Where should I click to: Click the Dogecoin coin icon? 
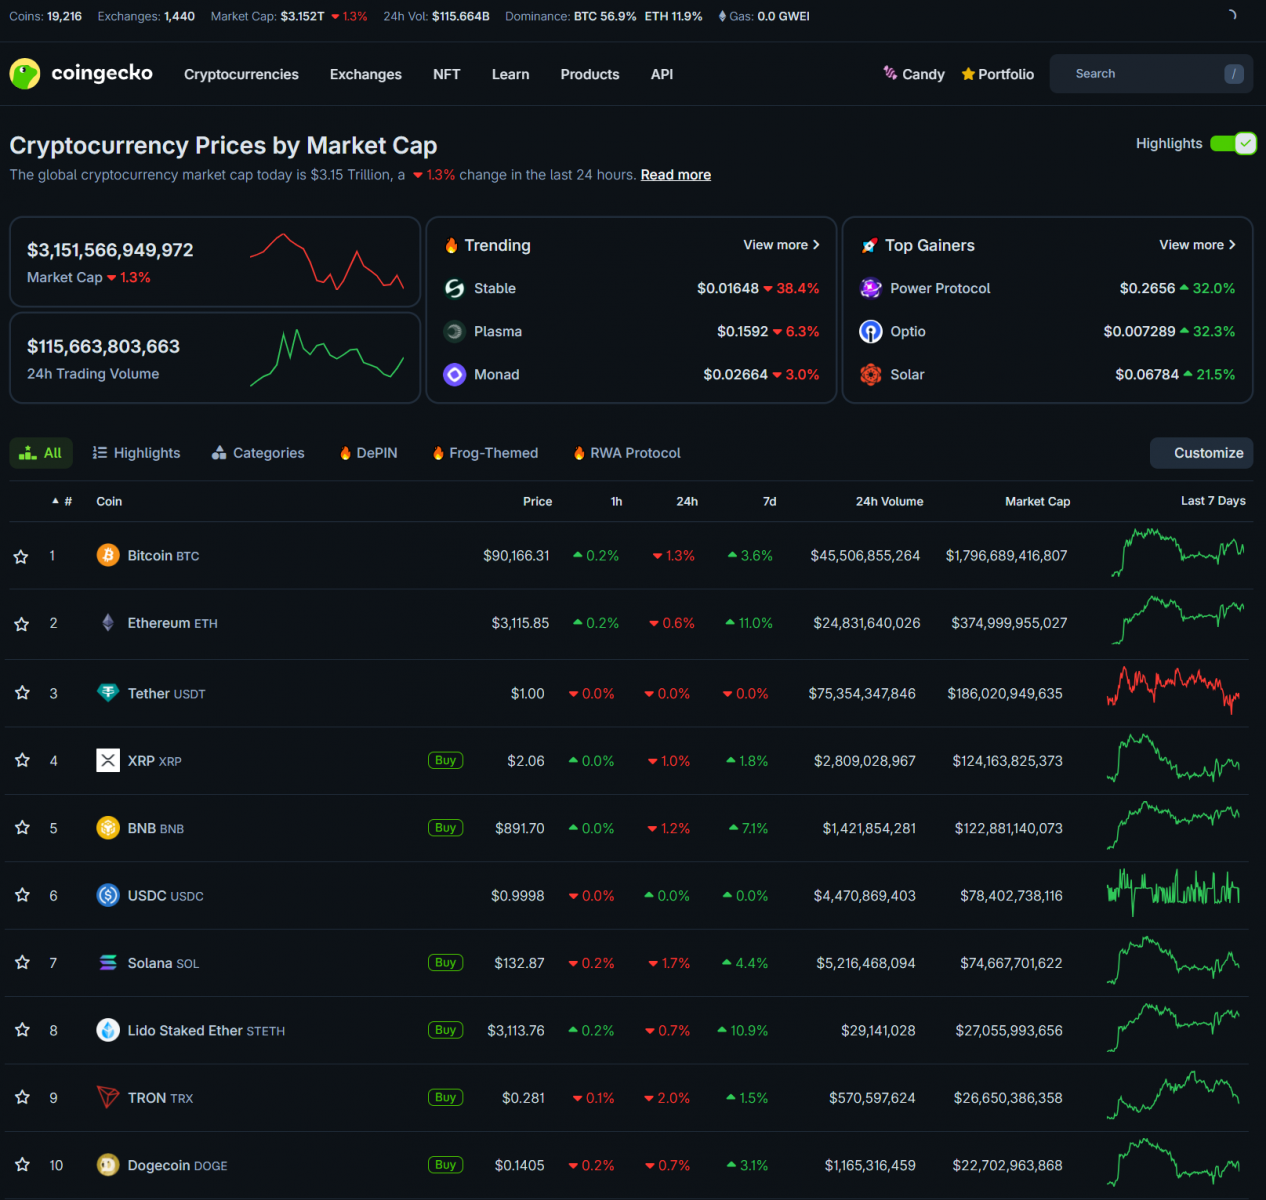point(108,1165)
